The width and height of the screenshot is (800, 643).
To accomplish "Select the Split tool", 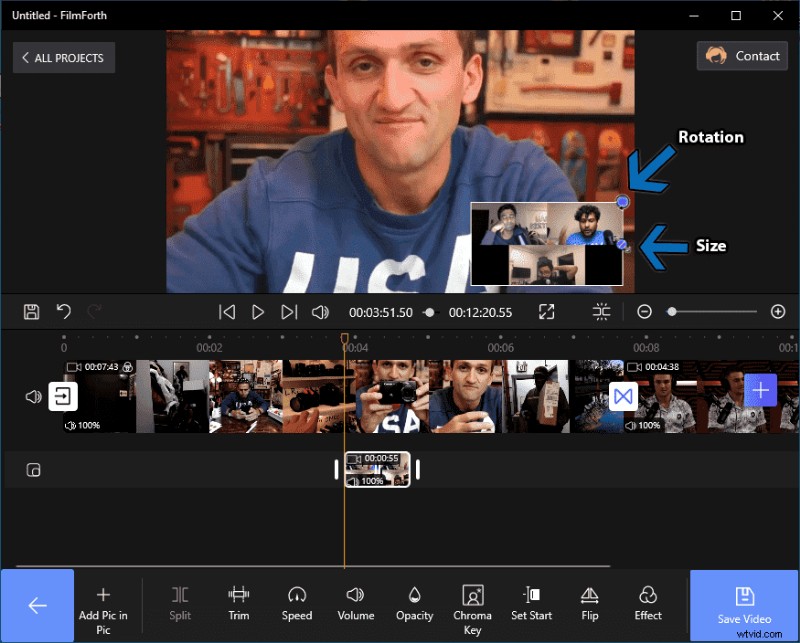I will pos(180,602).
